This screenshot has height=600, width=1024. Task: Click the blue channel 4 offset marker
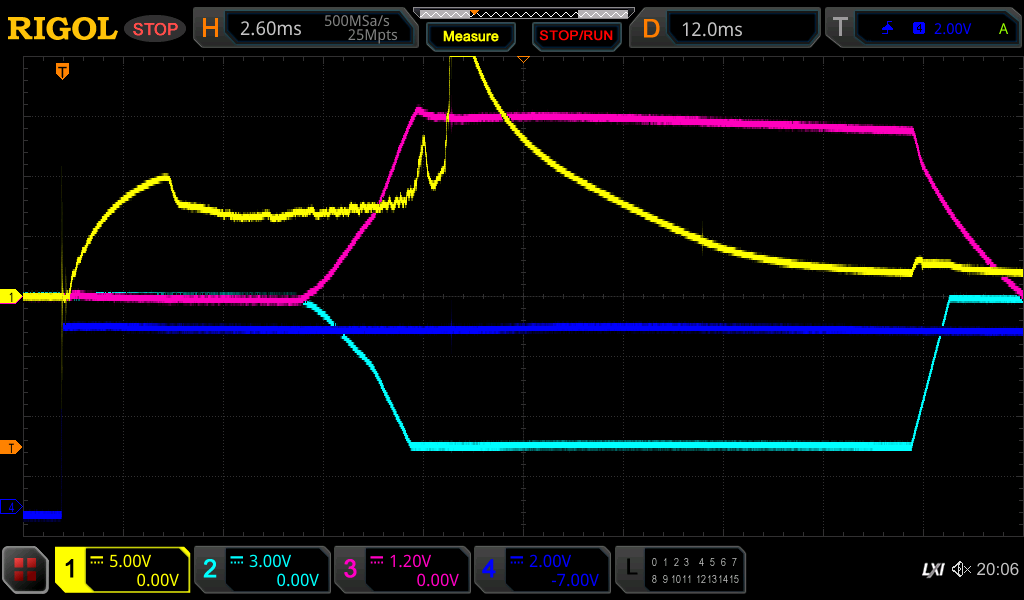point(11,508)
